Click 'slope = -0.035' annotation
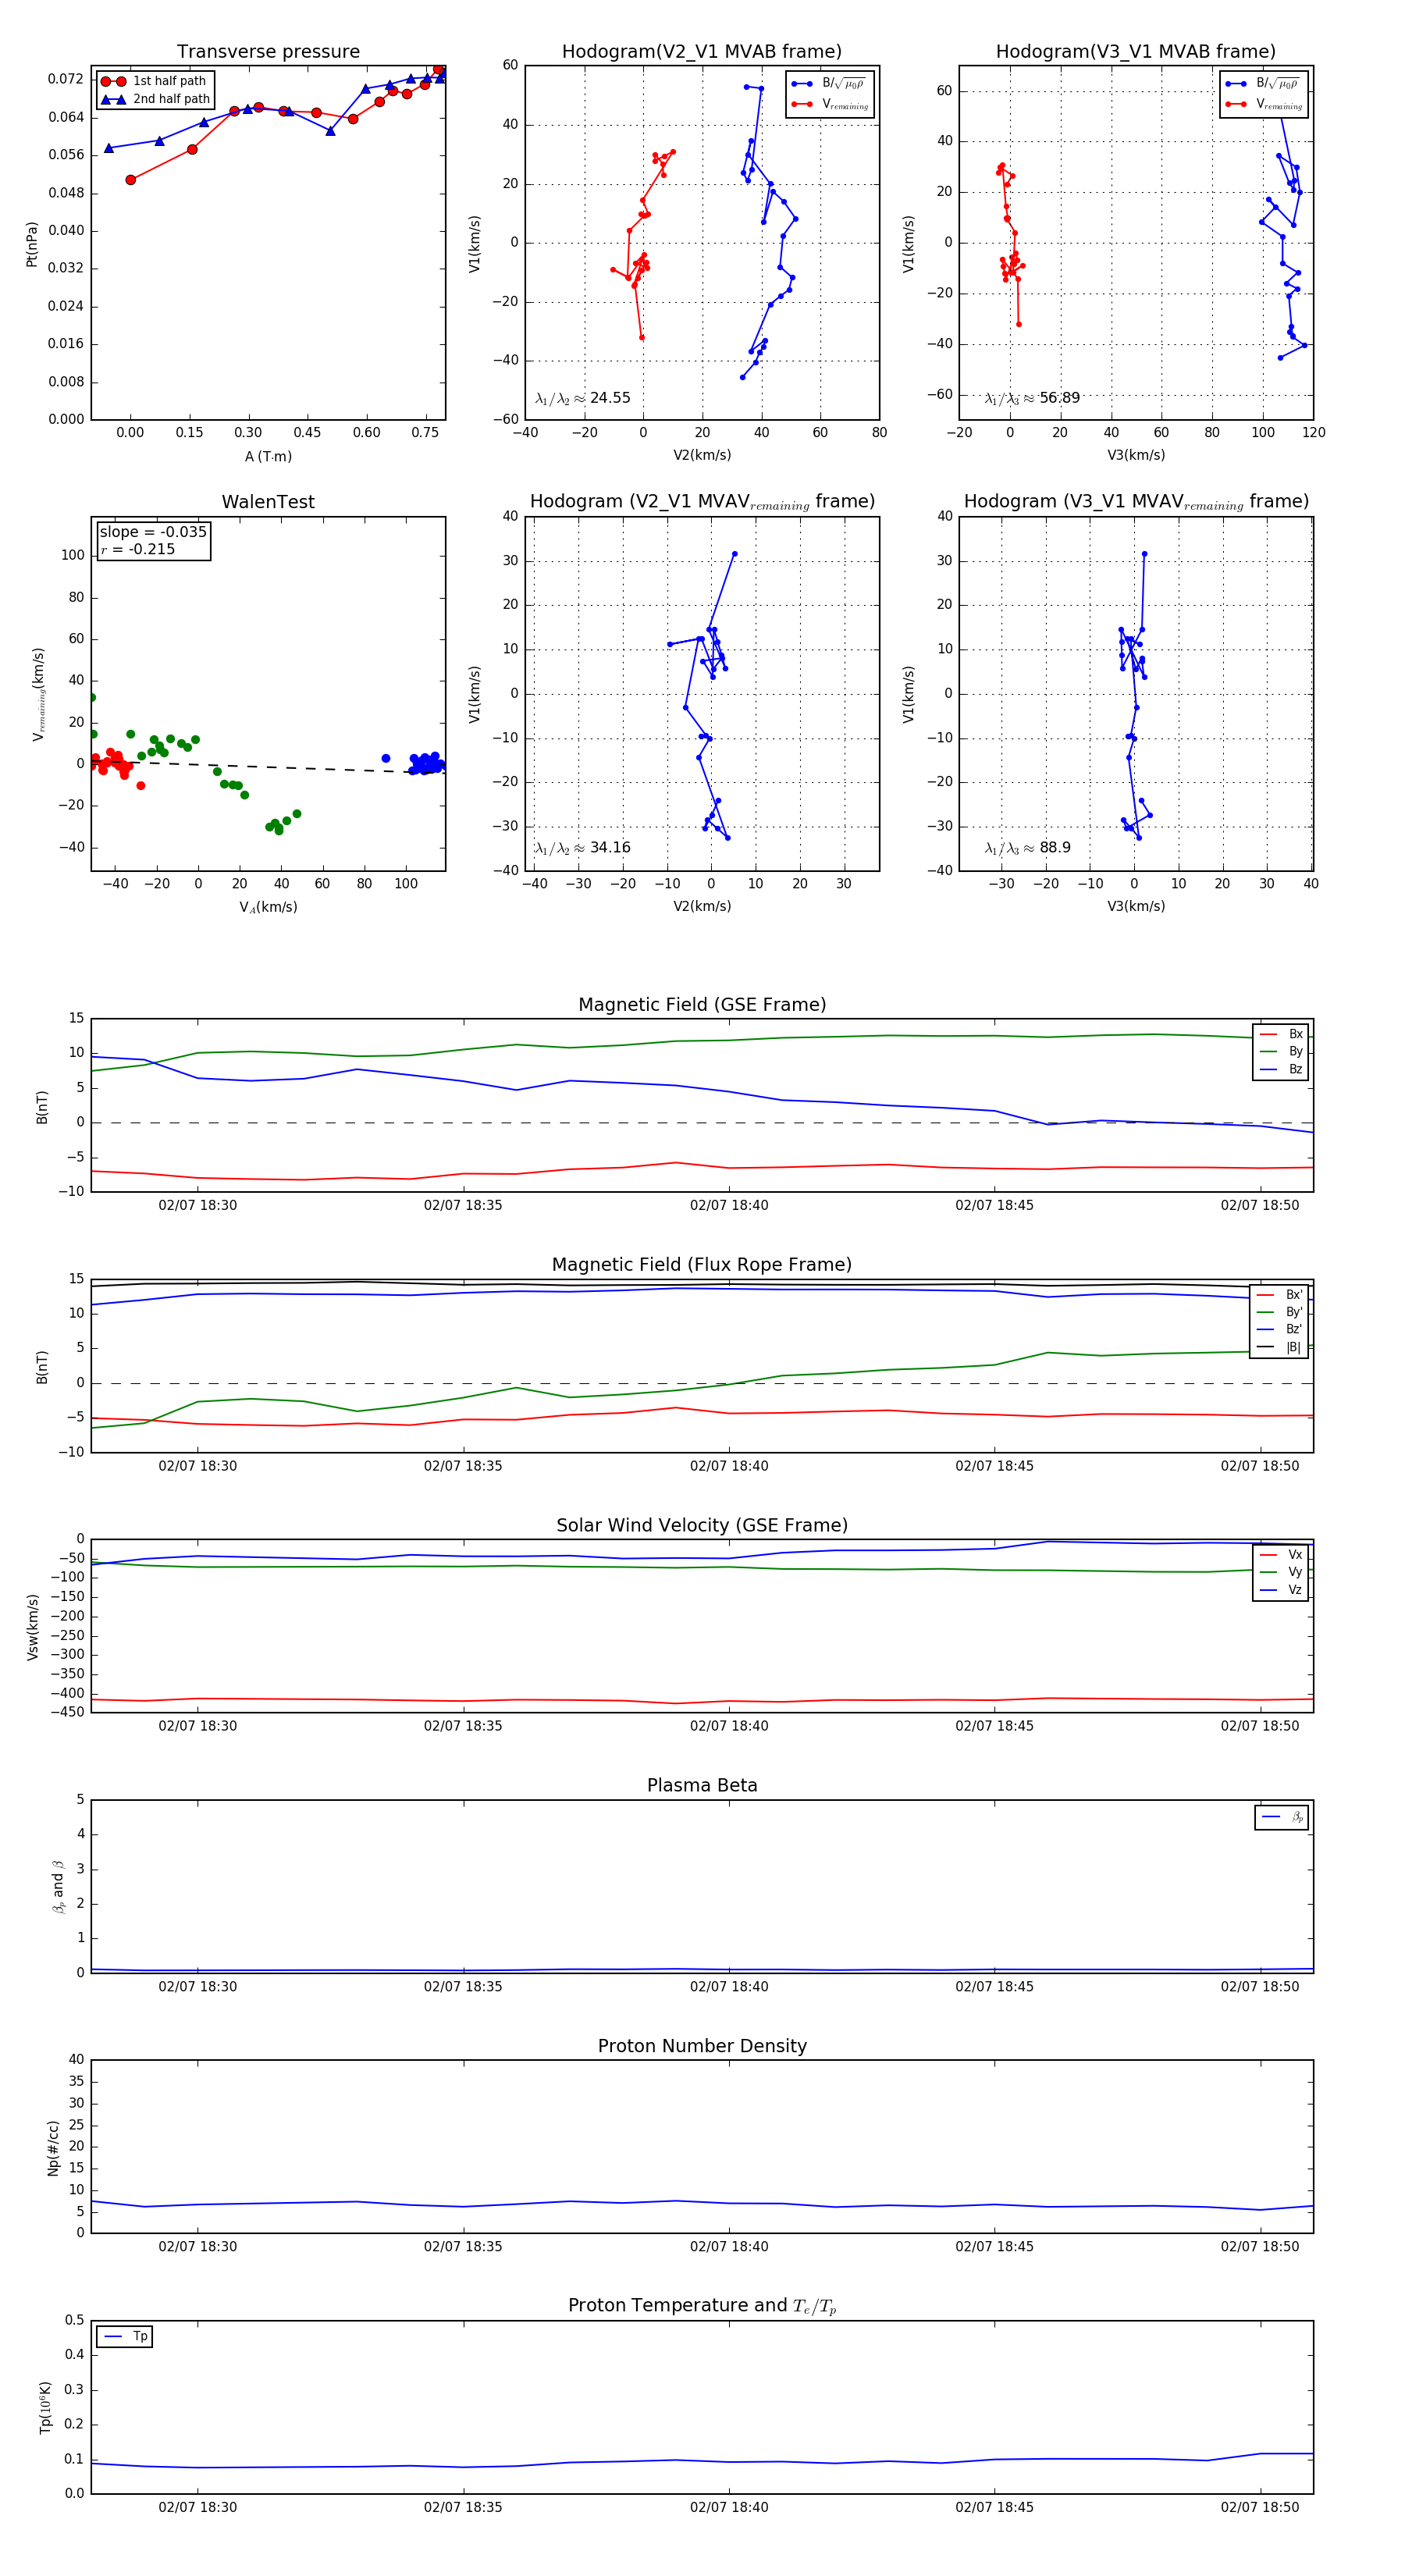 coord(153,532)
